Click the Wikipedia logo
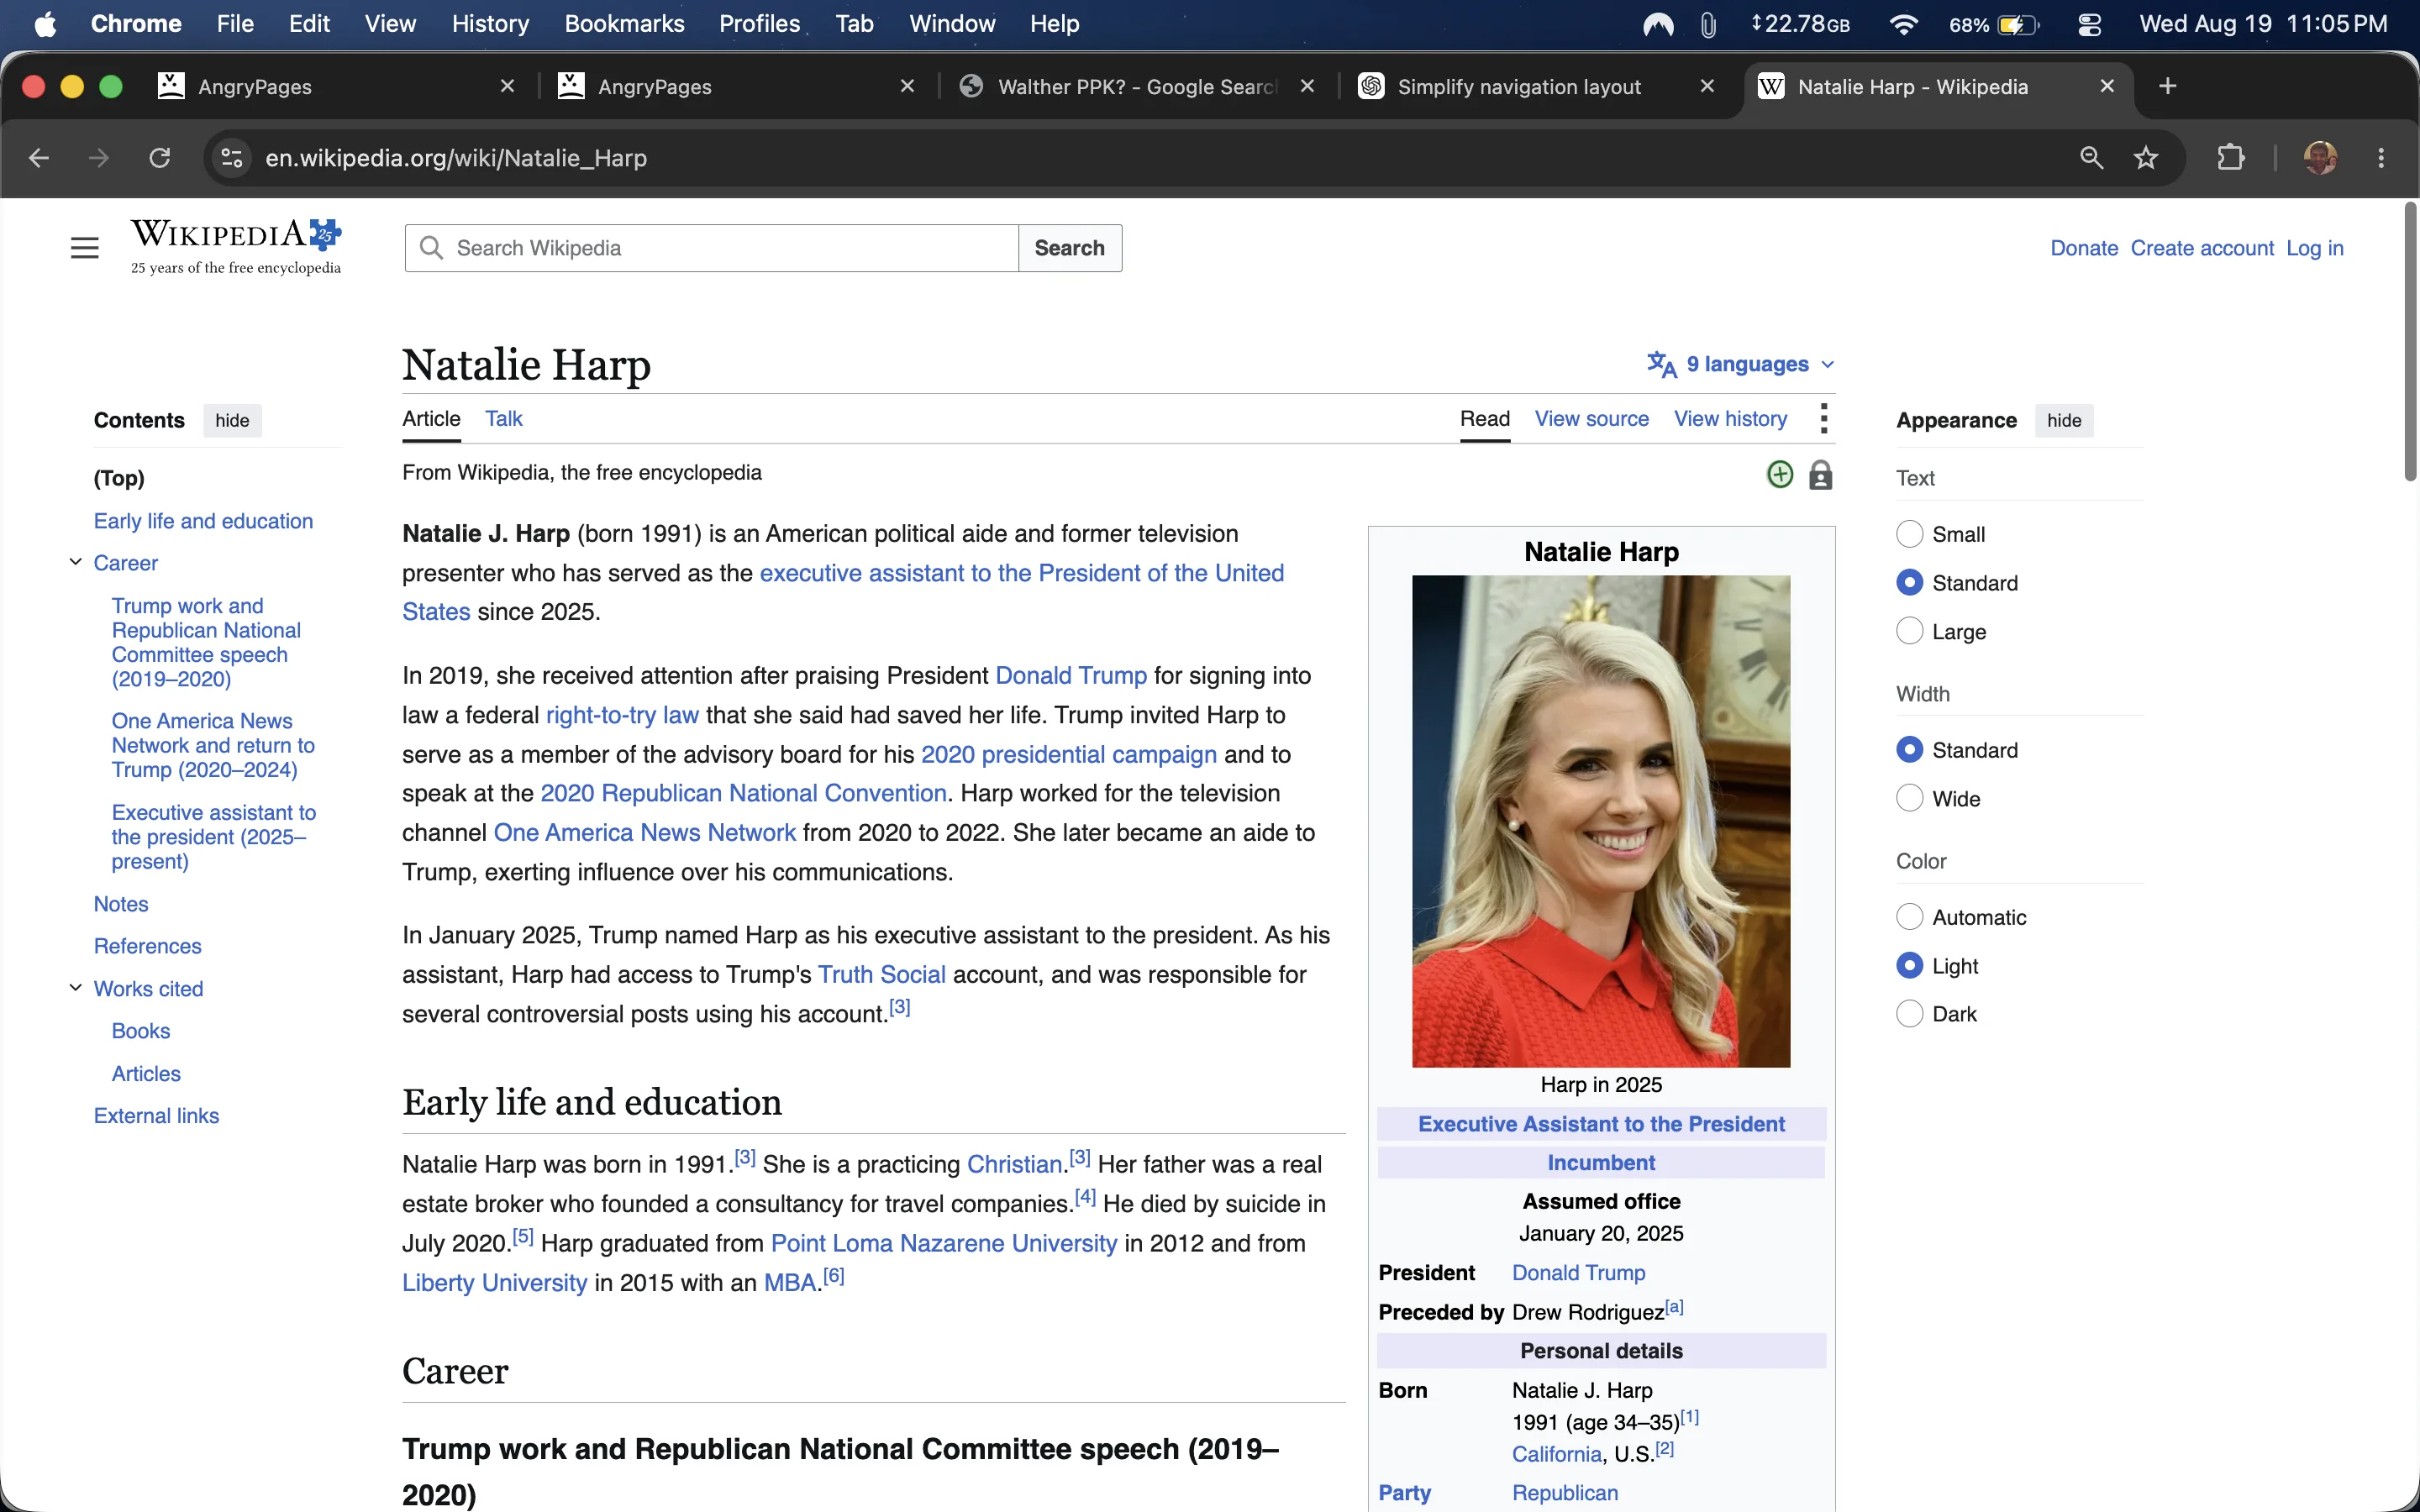Screen dimensions: 2420x1512 click(x=236, y=246)
